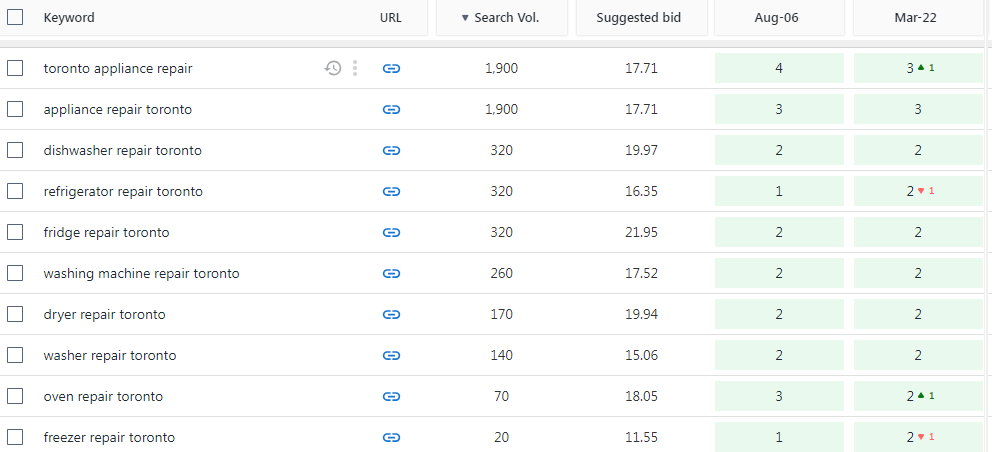Check the box for washing machine repair toronto
This screenshot has height=452, width=992.
pyautogui.click(x=15, y=273)
